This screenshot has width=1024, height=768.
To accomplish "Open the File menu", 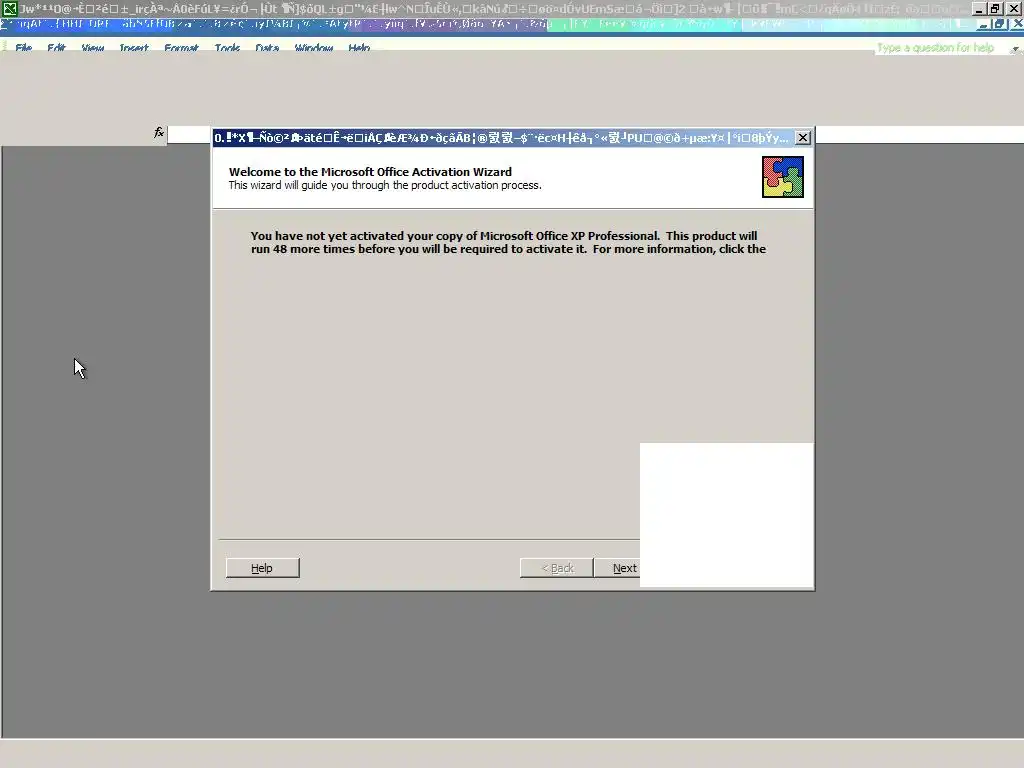I will [24, 48].
